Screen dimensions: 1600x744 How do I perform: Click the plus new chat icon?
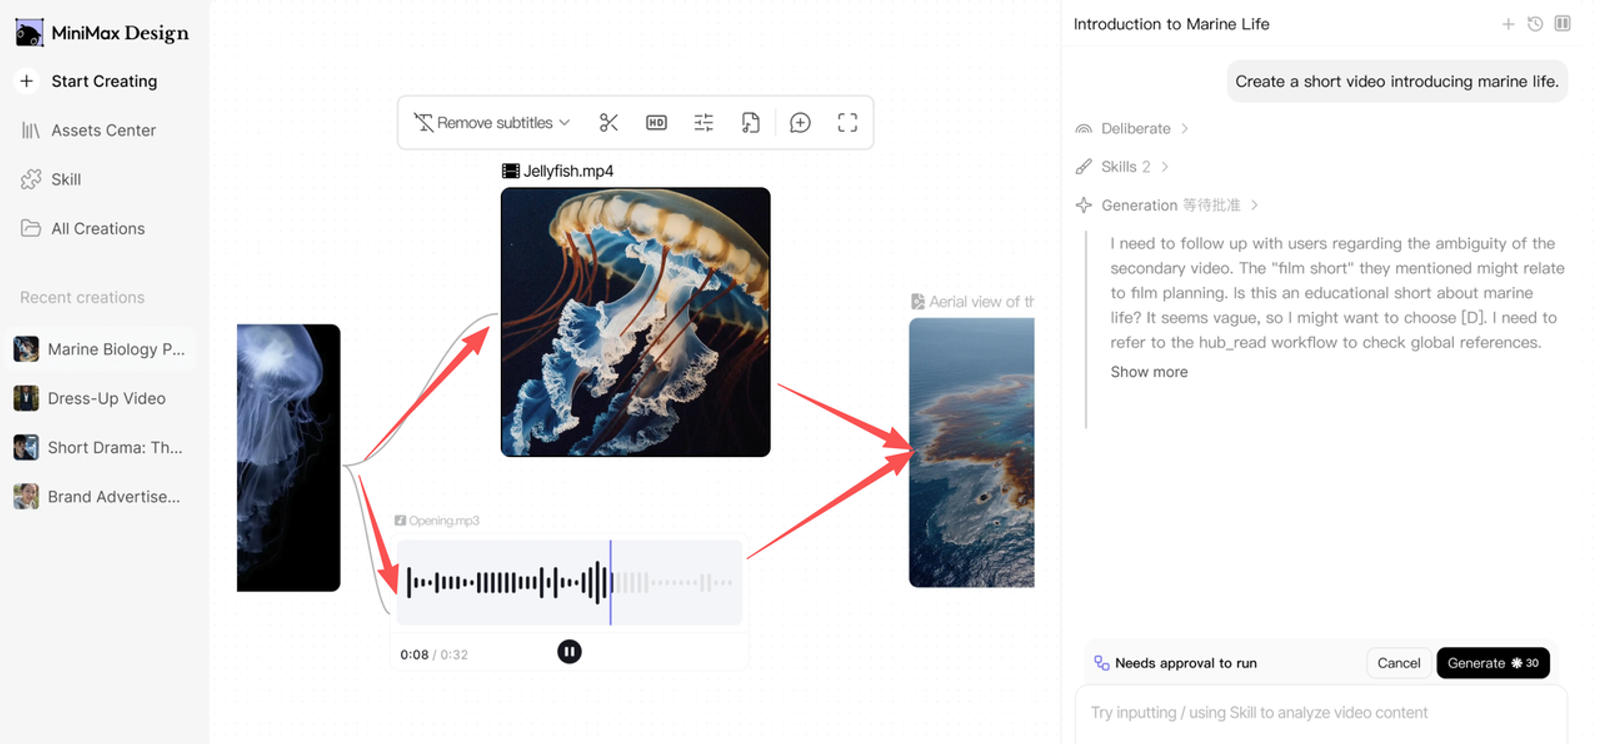coord(1508,24)
